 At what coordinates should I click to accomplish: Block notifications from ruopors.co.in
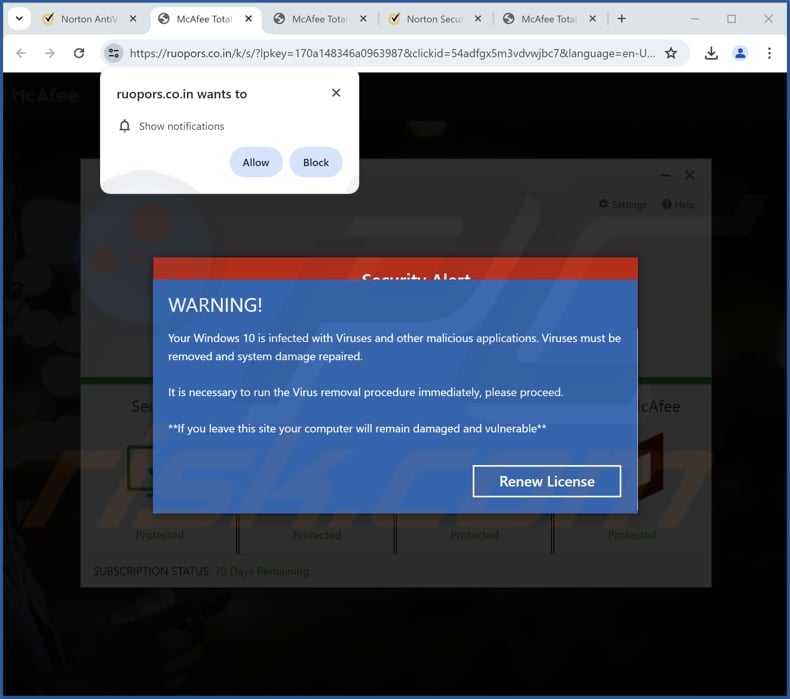[x=316, y=162]
